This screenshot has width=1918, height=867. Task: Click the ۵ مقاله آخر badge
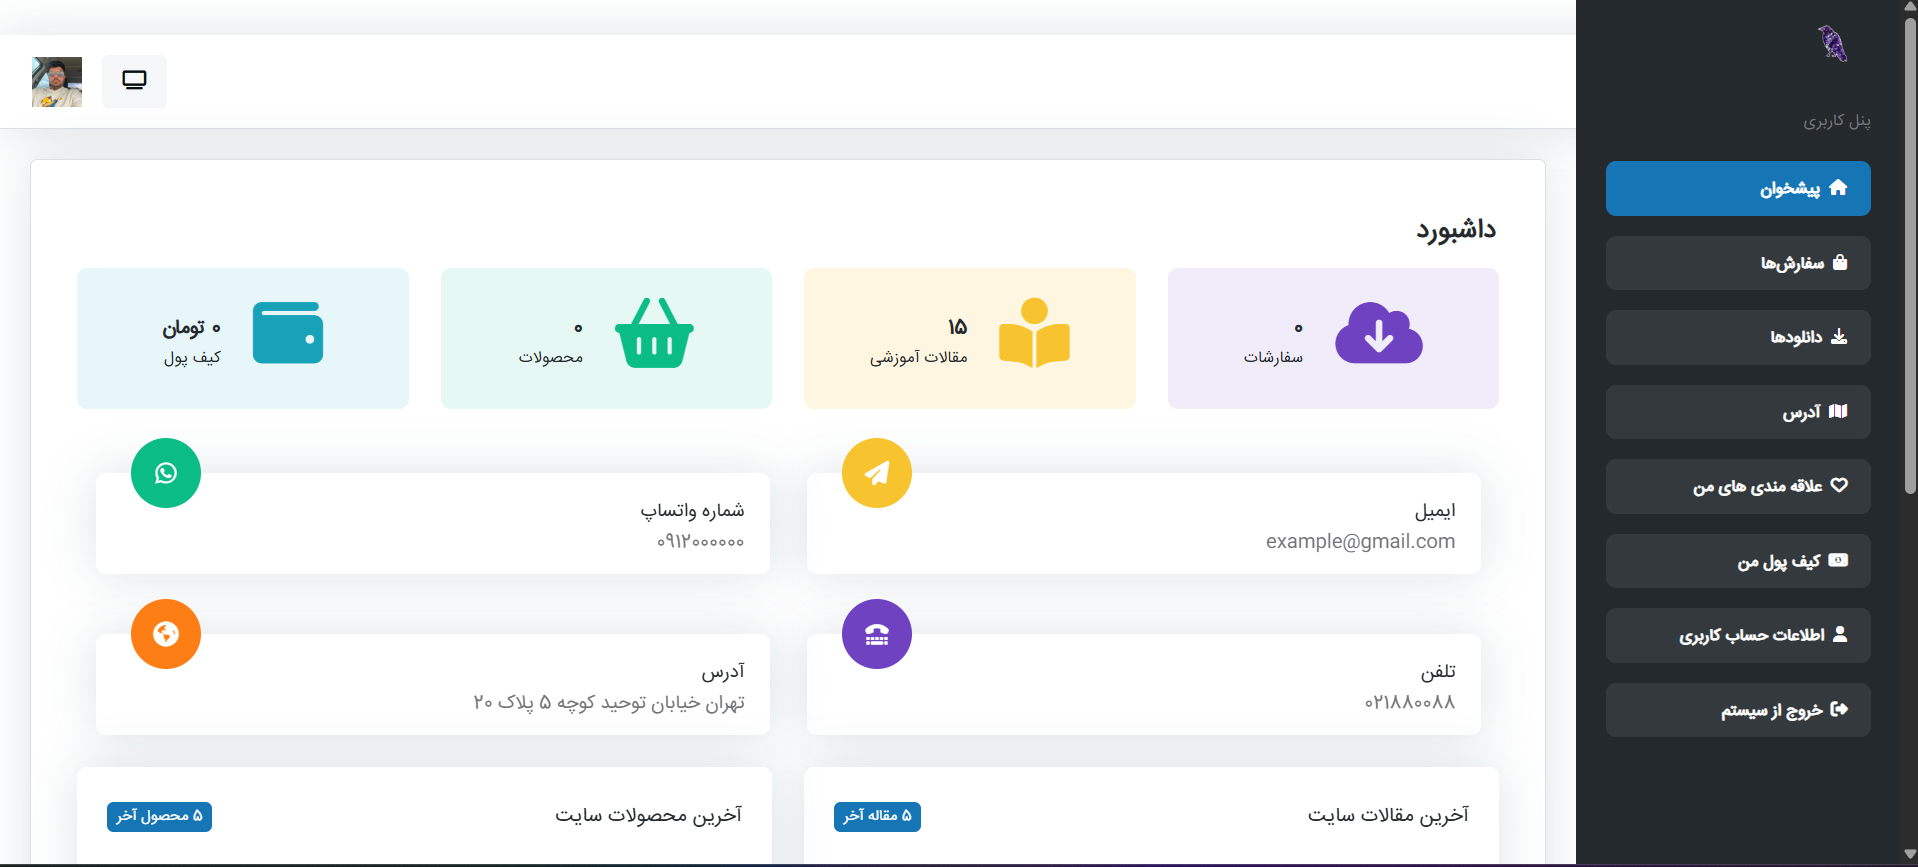pos(877,817)
